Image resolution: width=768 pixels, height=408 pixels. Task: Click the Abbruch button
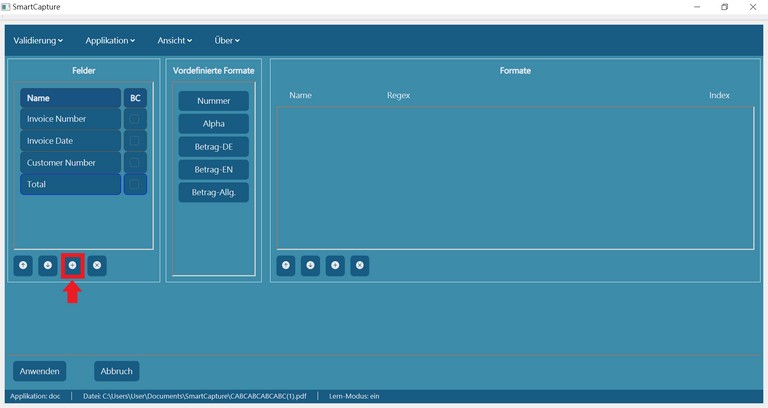pyautogui.click(x=117, y=371)
